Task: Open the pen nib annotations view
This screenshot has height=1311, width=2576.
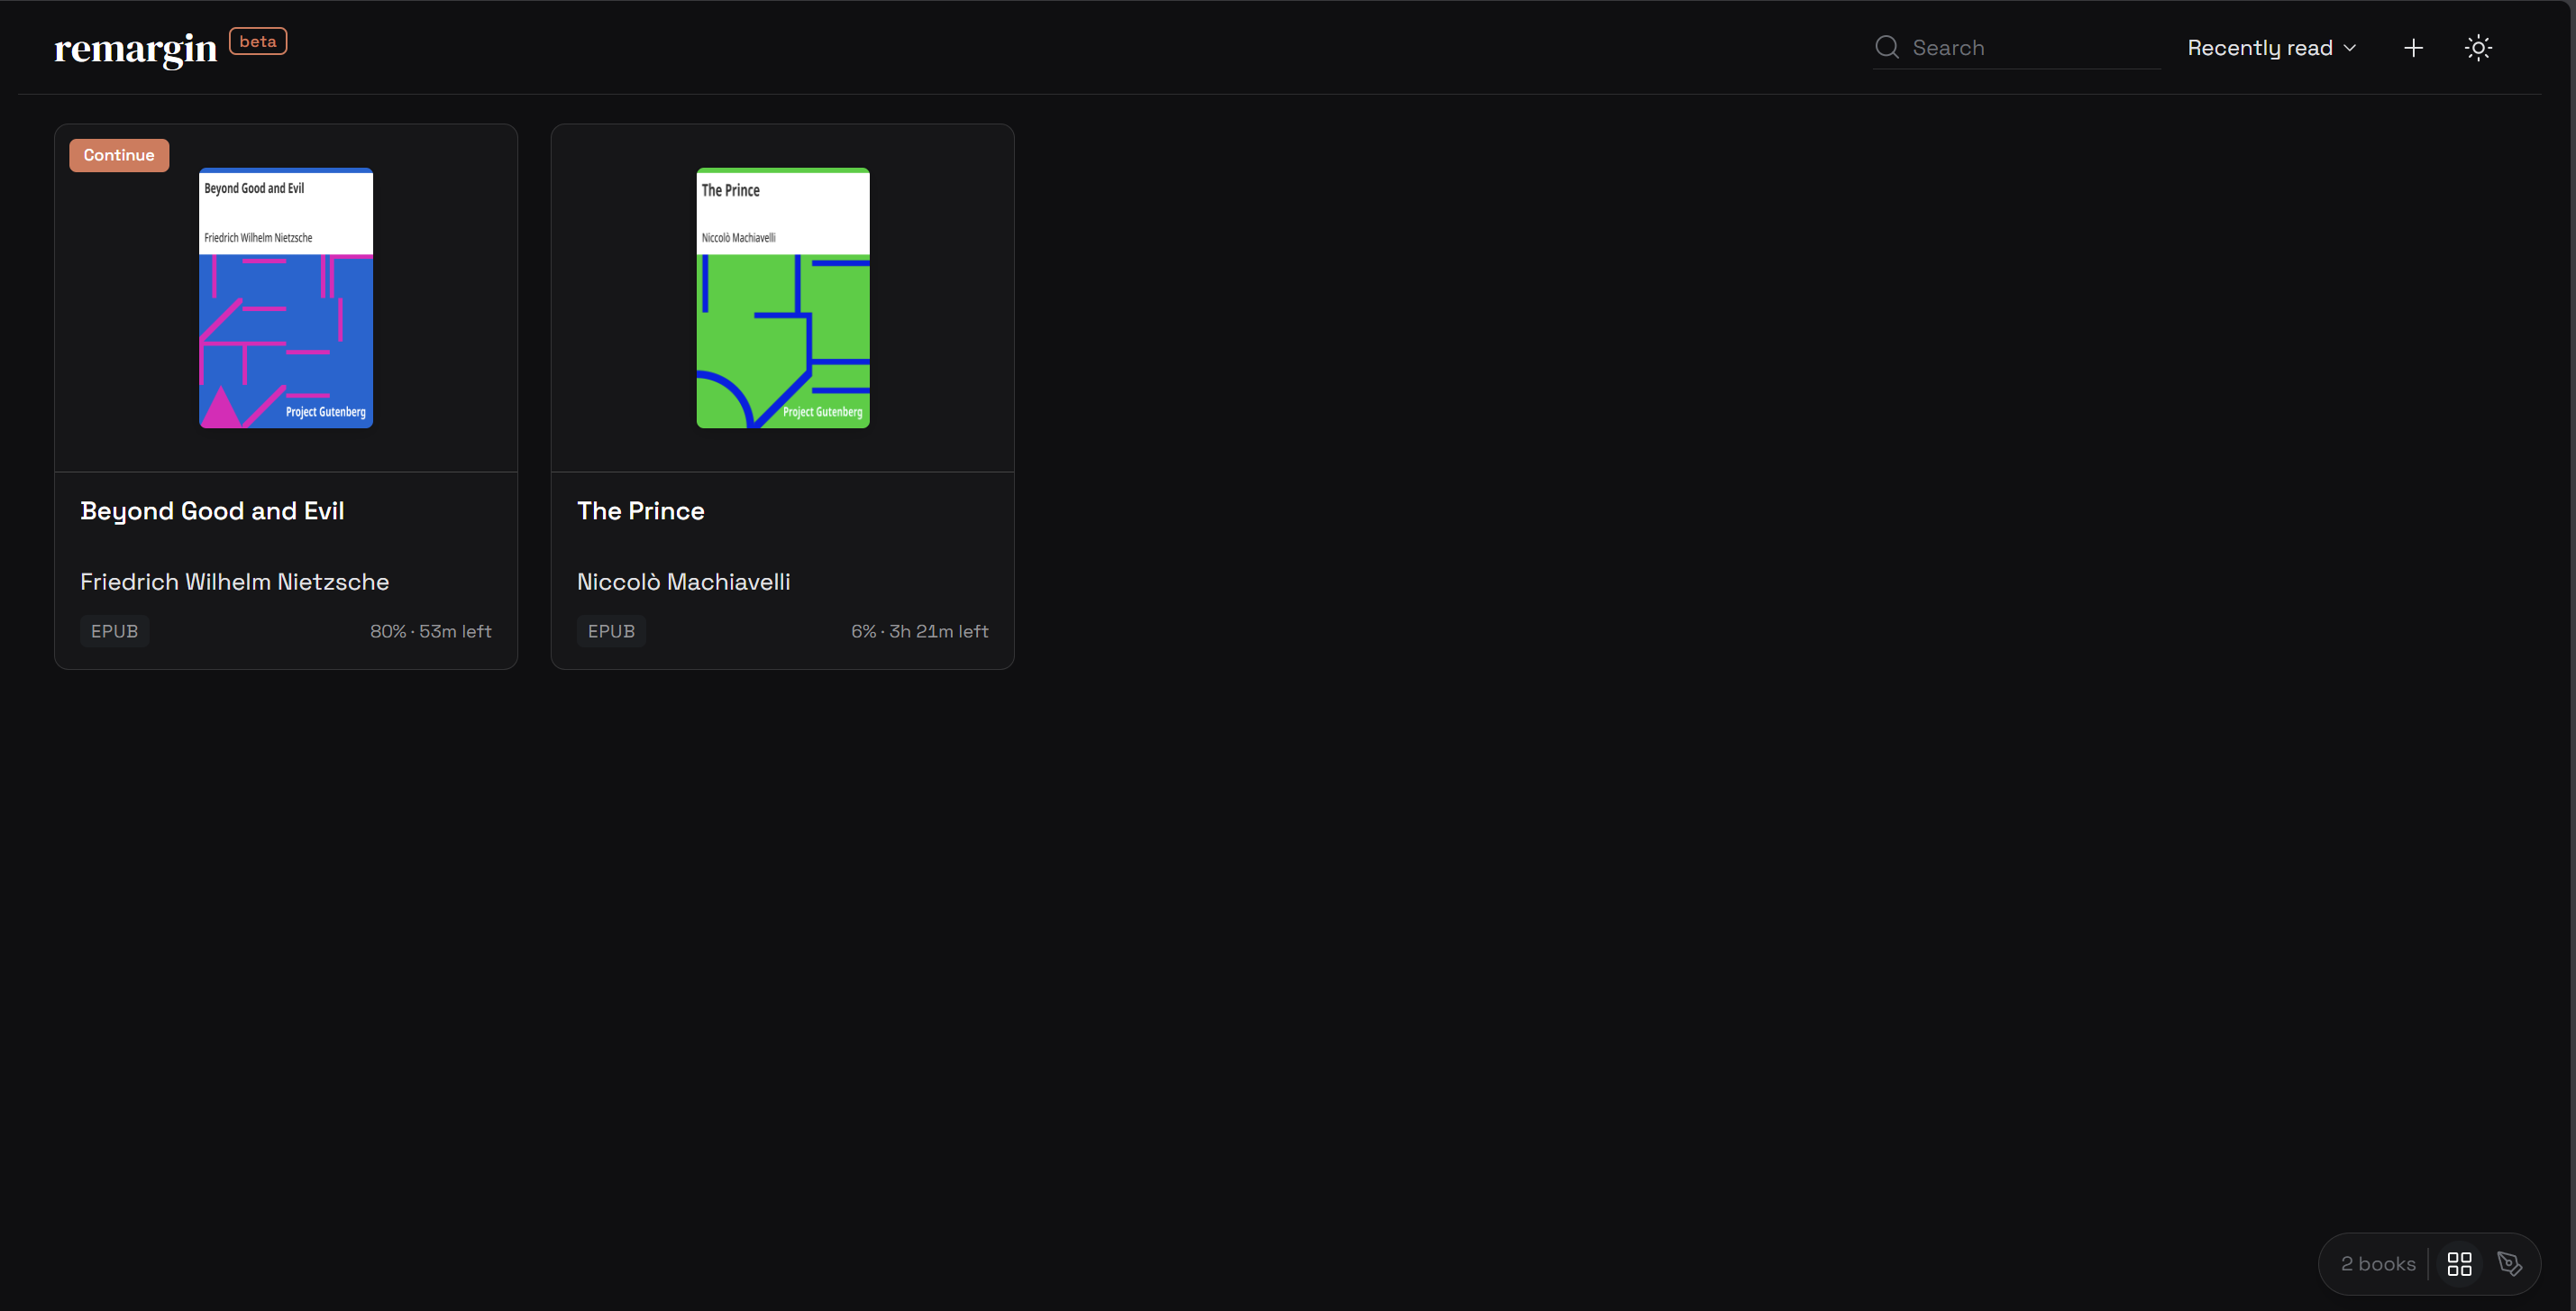Action: (2510, 1264)
